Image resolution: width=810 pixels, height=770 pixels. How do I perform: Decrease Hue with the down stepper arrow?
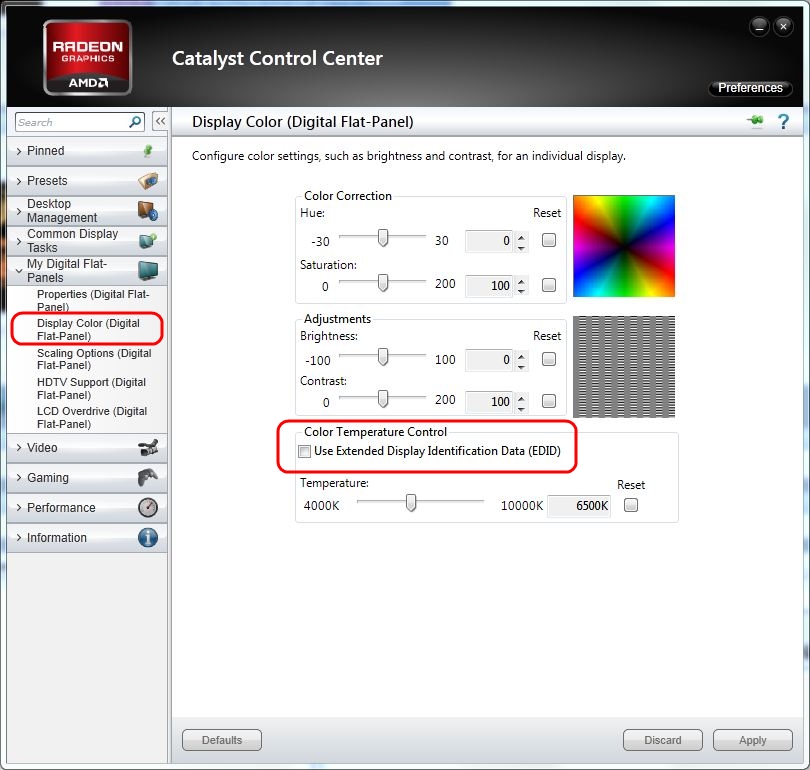(521, 247)
